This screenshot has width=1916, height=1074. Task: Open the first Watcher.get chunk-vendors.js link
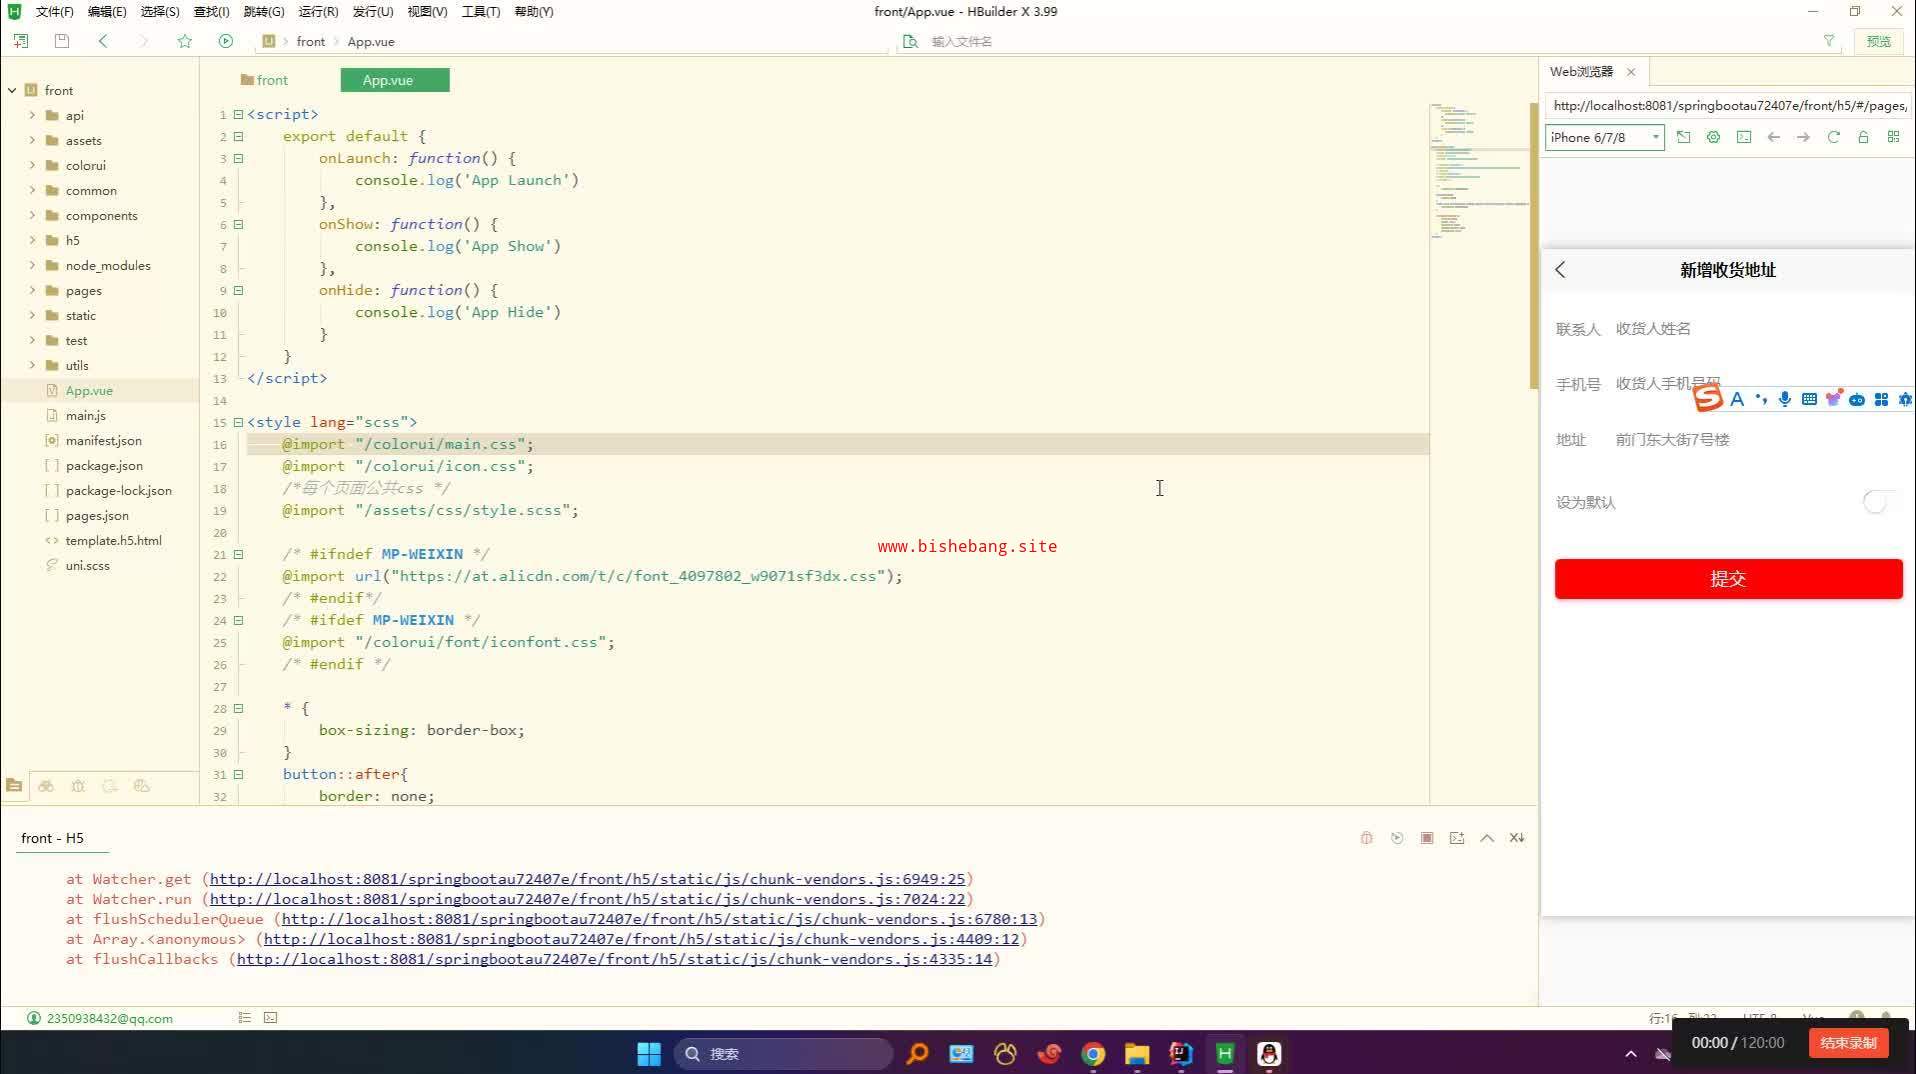click(x=587, y=879)
